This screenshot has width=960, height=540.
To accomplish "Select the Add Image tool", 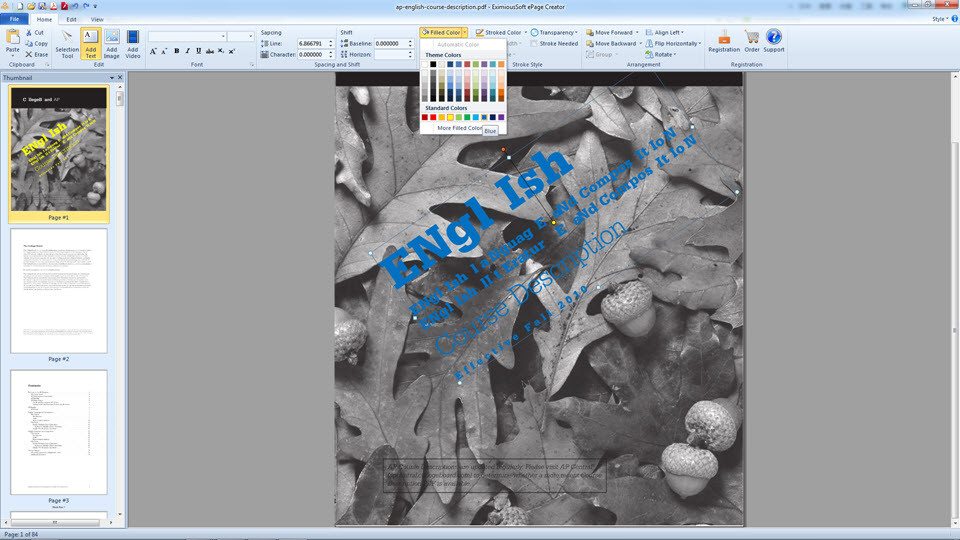I will point(111,43).
